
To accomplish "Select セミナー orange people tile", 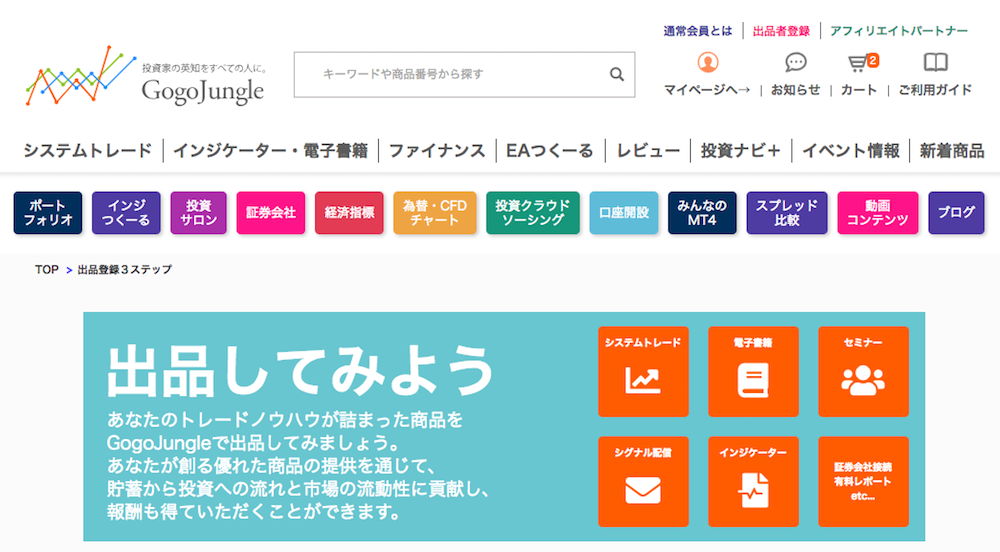I will pyautogui.click(x=864, y=372).
